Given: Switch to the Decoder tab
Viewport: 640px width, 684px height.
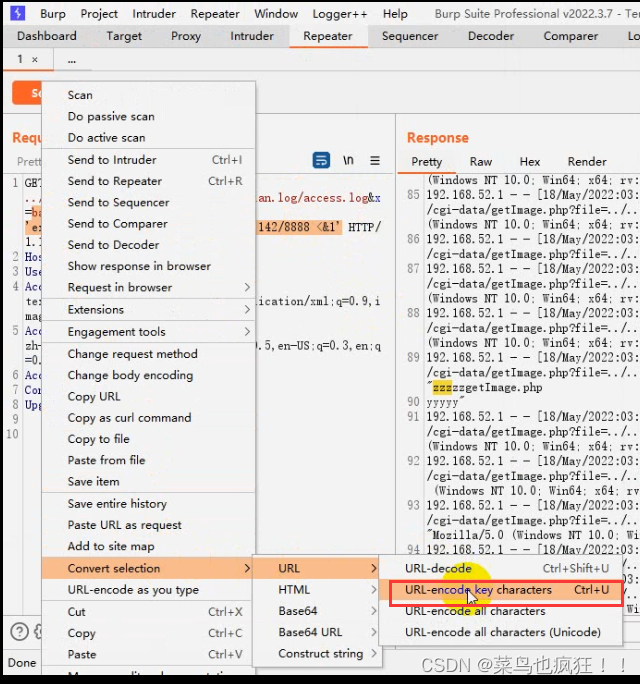Looking at the screenshot, I should 491,36.
